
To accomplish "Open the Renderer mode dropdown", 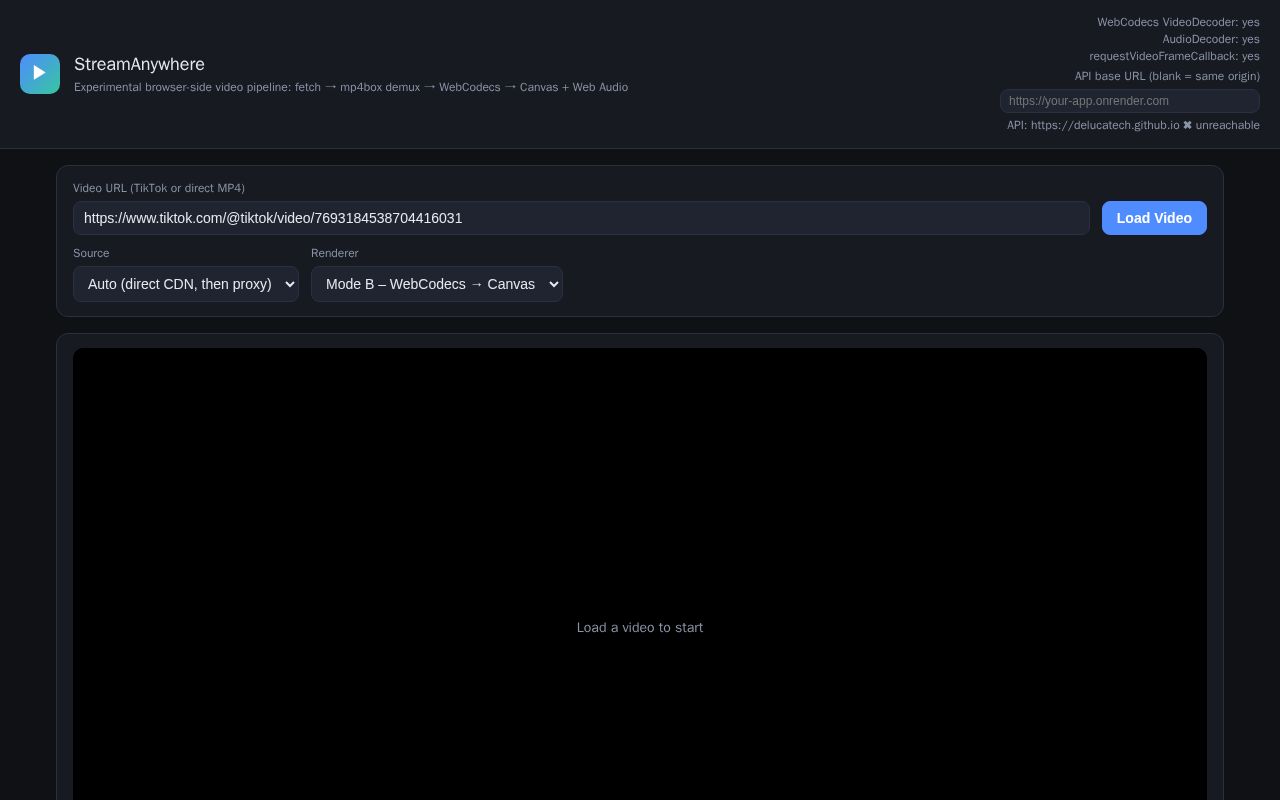I will coord(437,284).
